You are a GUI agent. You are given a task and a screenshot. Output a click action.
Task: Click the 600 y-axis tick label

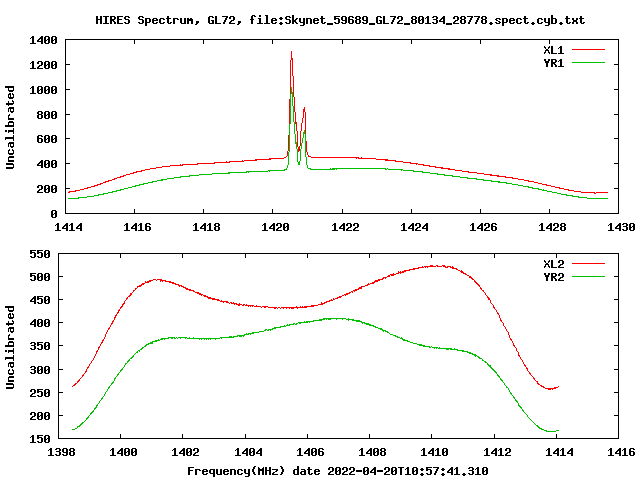click(47, 139)
